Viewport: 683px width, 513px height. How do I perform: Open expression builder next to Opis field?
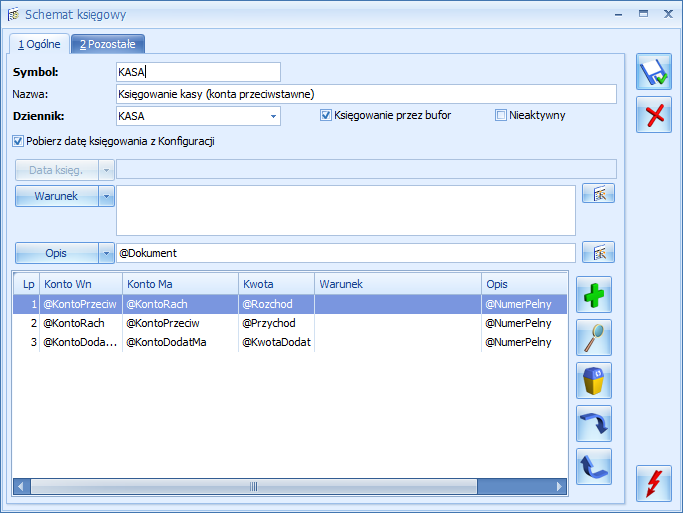click(x=598, y=252)
